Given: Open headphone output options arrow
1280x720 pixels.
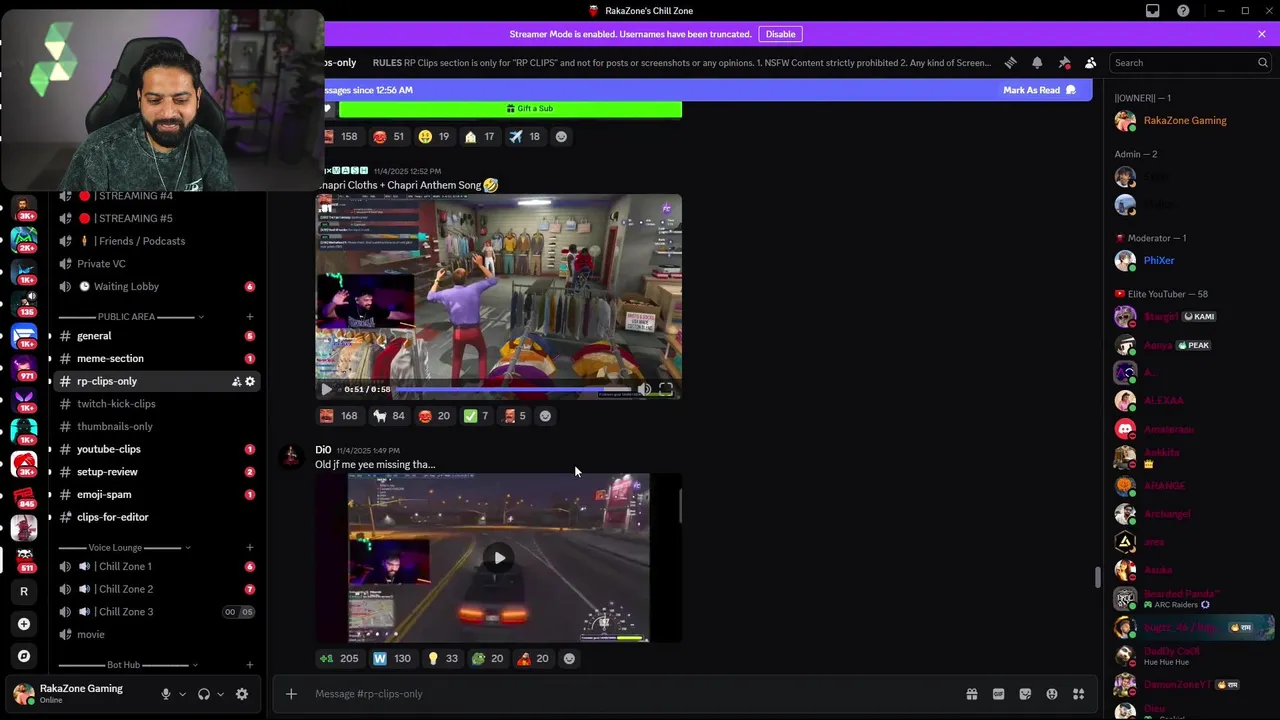Looking at the screenshot, I should pyautogui.click(x=220, y=694).
